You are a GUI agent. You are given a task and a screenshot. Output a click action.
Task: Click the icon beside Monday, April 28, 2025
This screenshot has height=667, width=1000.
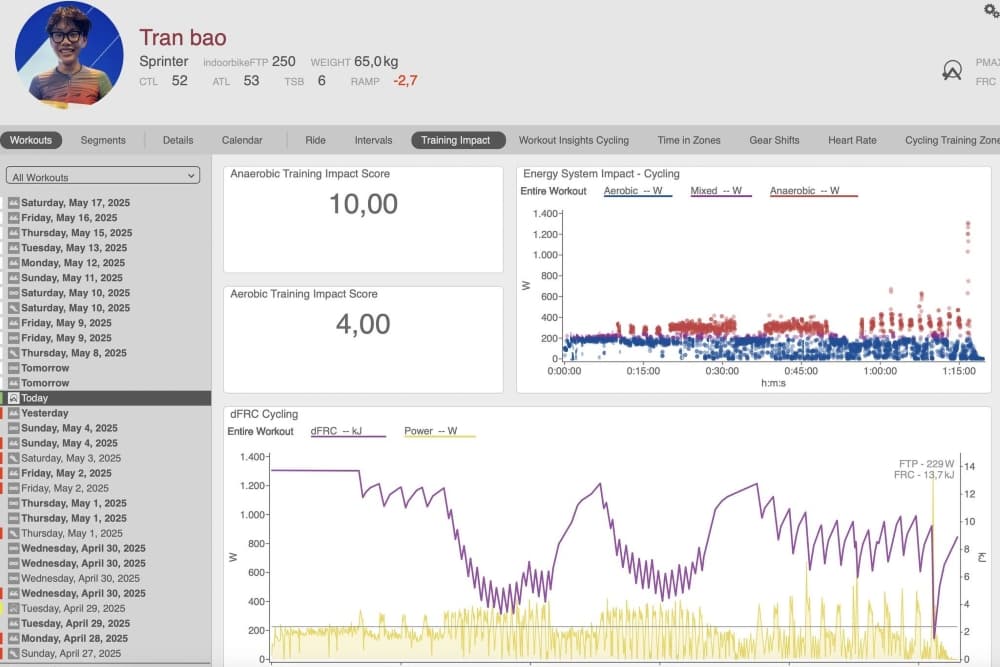13,638
